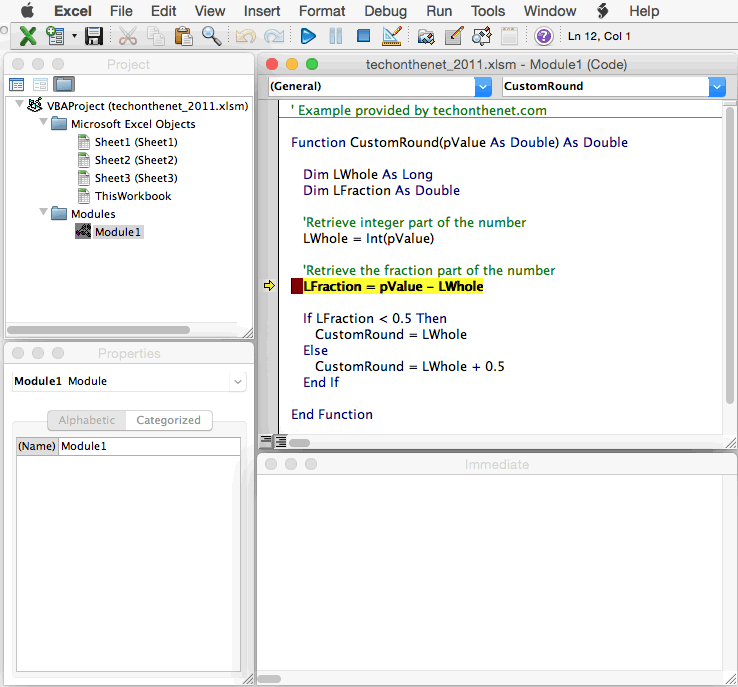The width and height of the screenshot is (738, 687).
Task: Open the Object Browser toolbar icon
Action: [x=481, y=36]
